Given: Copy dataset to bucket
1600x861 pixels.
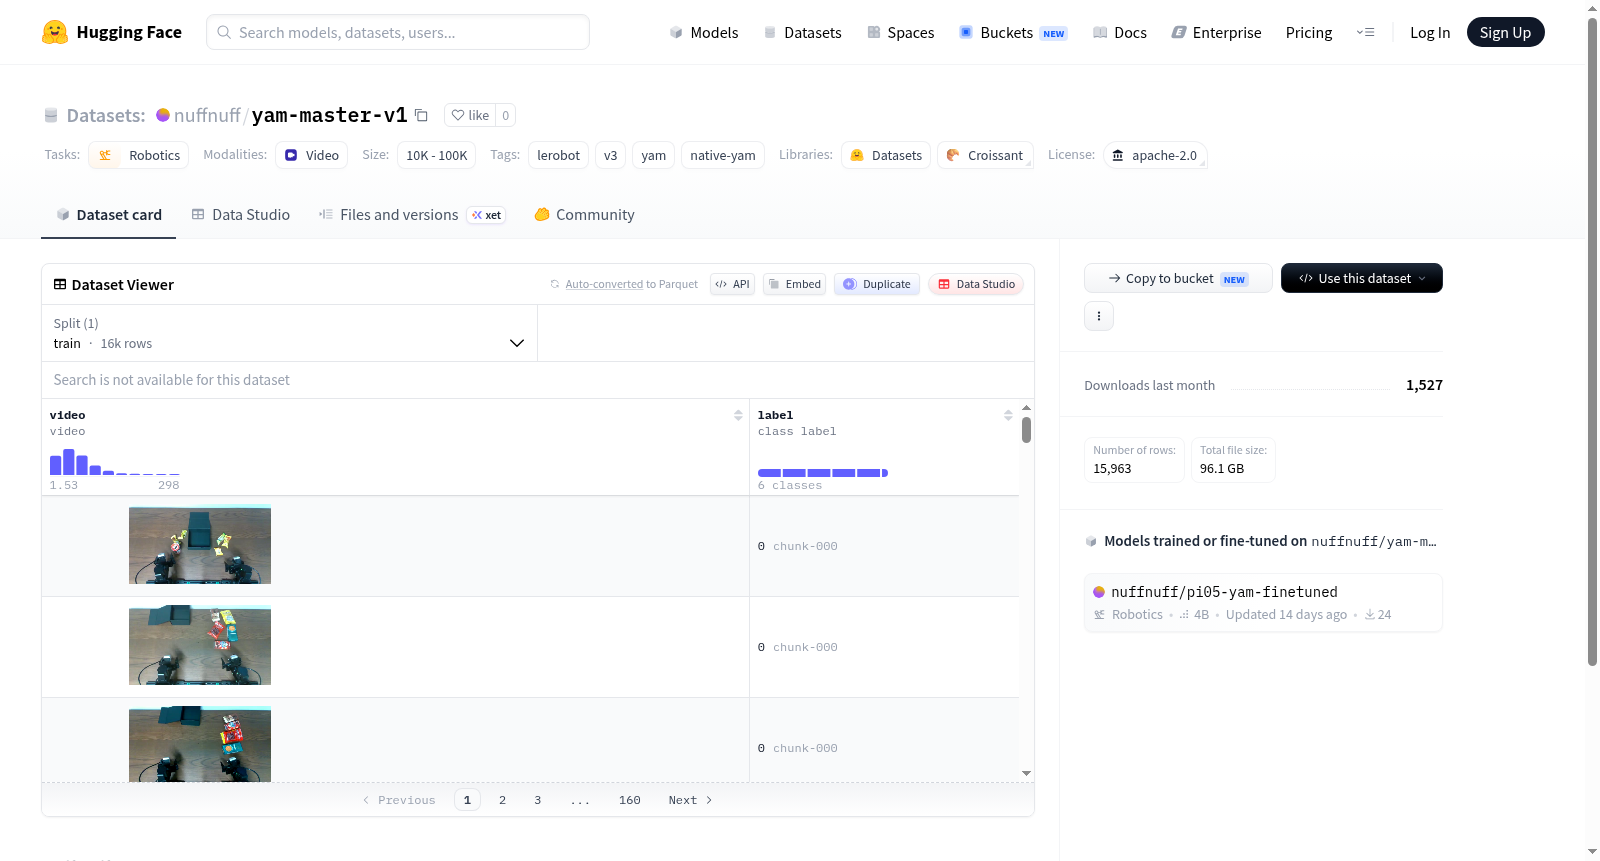Looking at the screenshot, I should coord(1178,278).
